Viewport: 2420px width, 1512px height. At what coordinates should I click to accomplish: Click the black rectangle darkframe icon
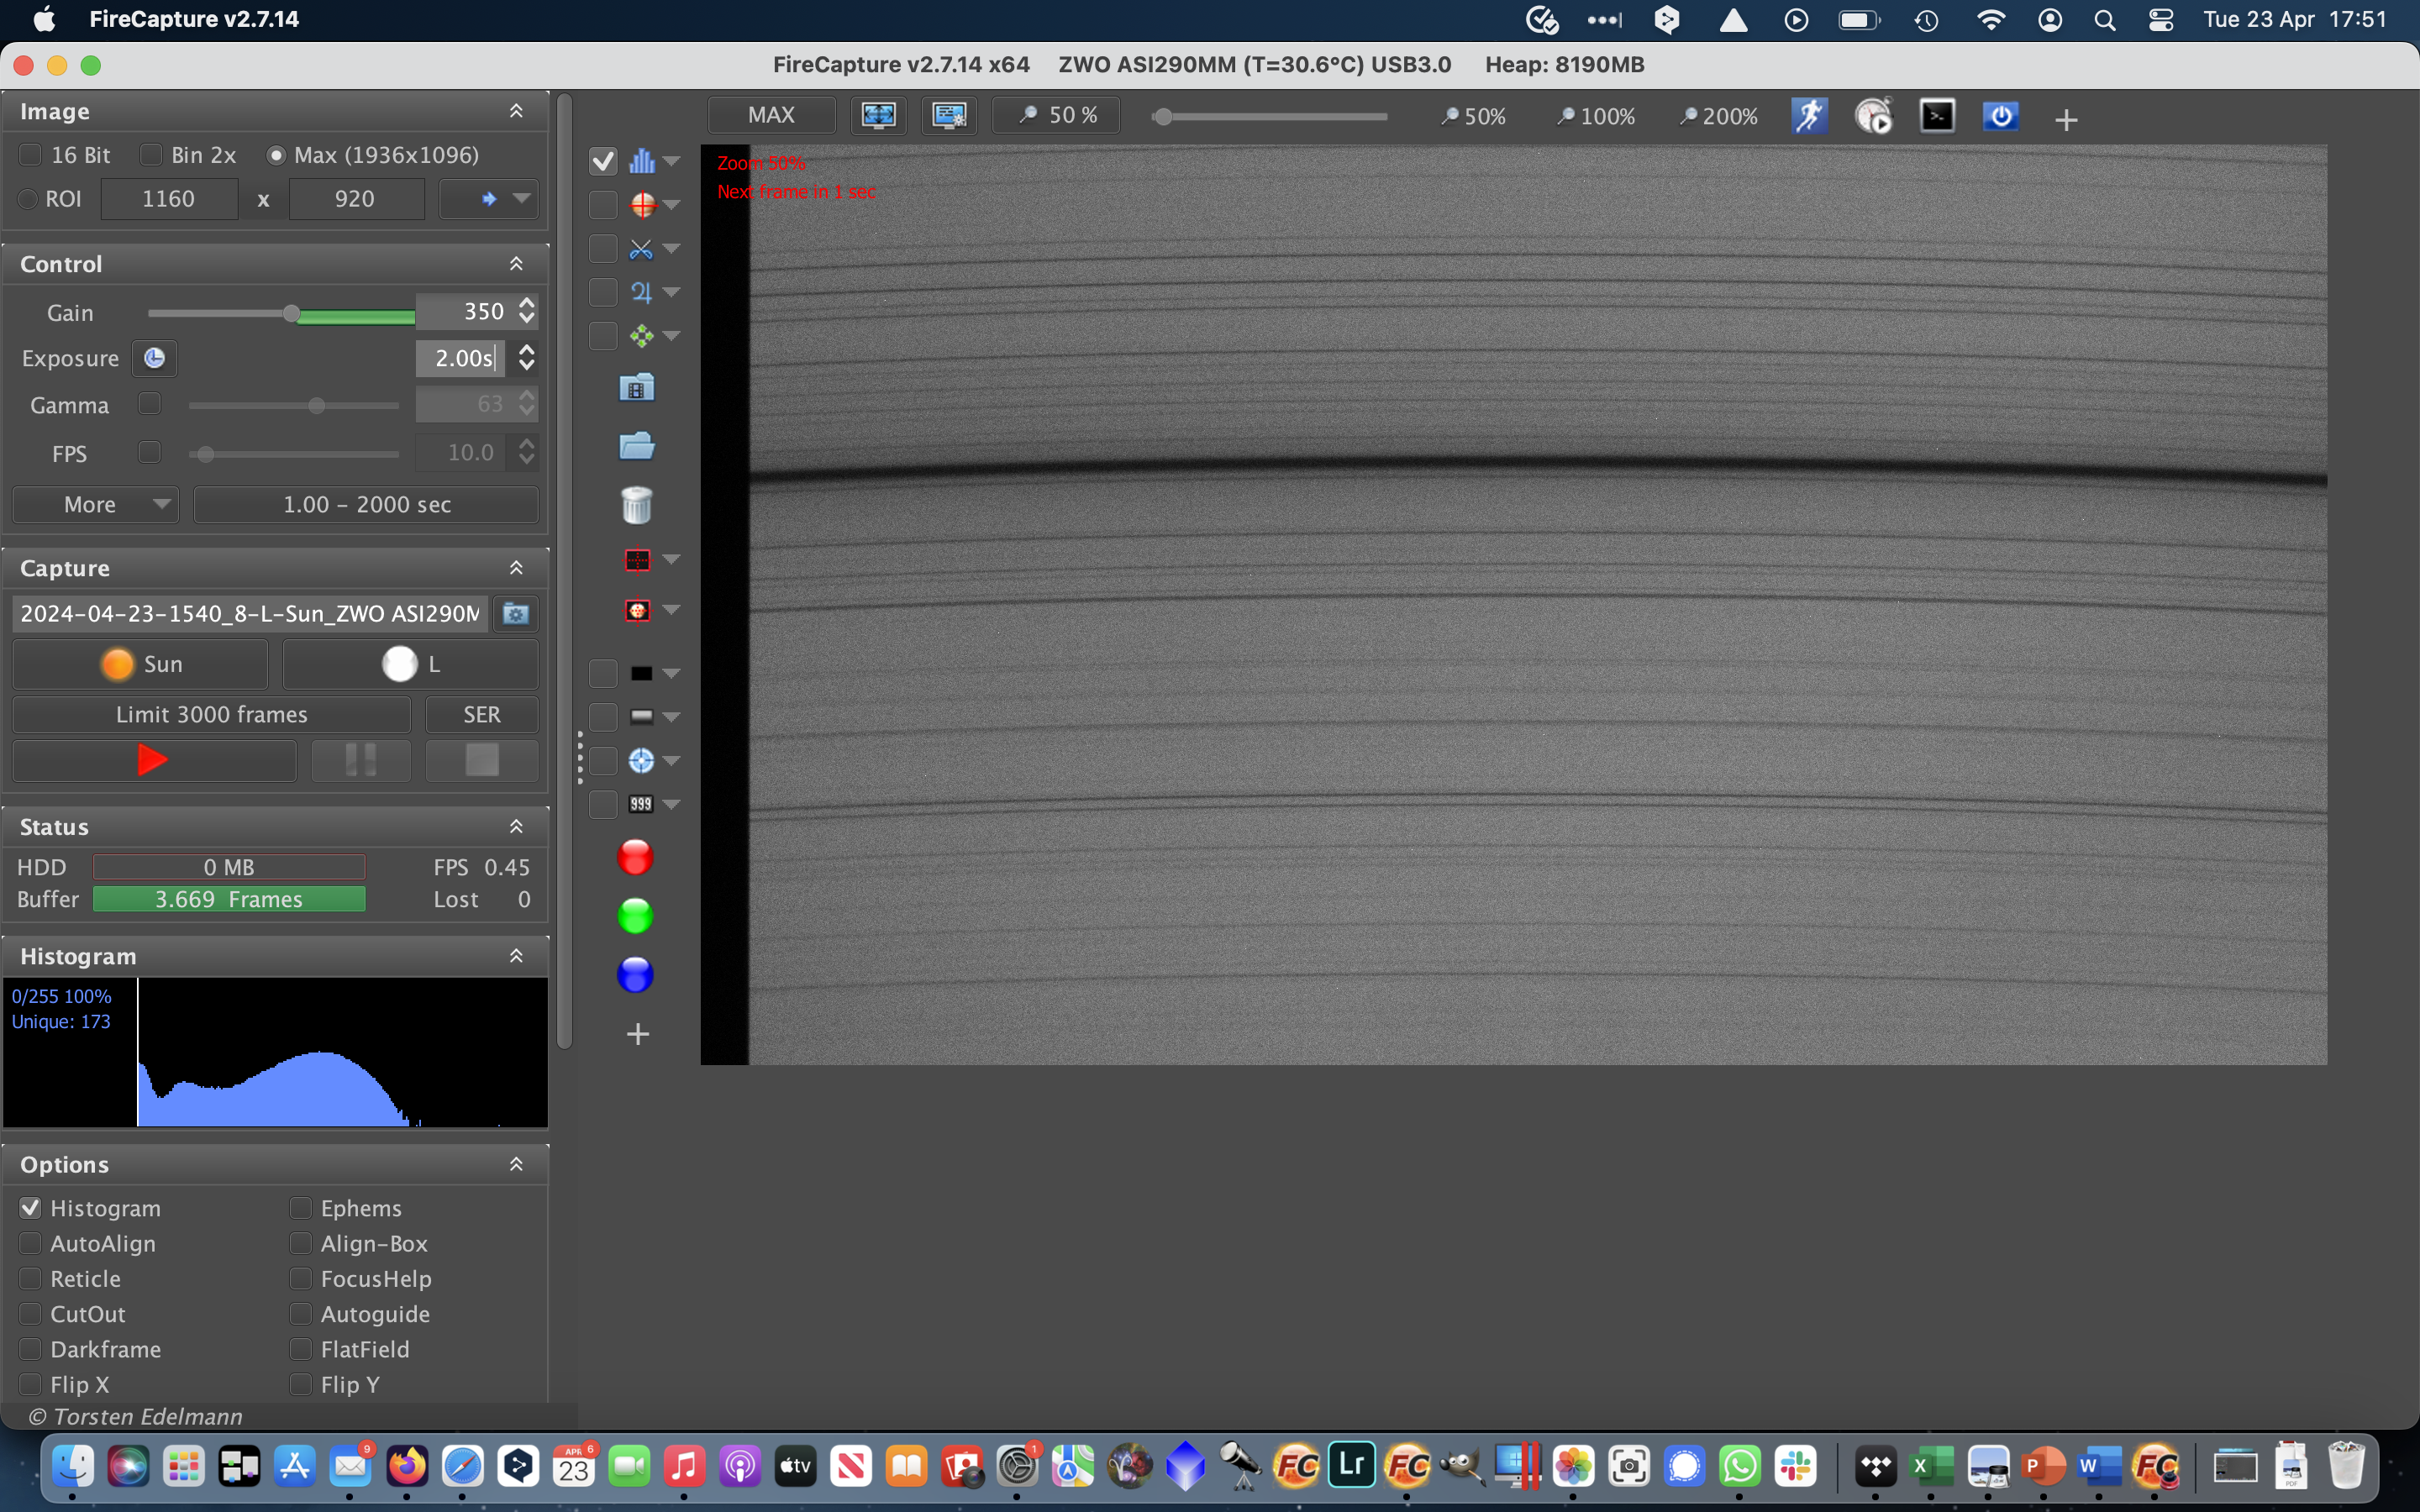[x=641, y=674]
